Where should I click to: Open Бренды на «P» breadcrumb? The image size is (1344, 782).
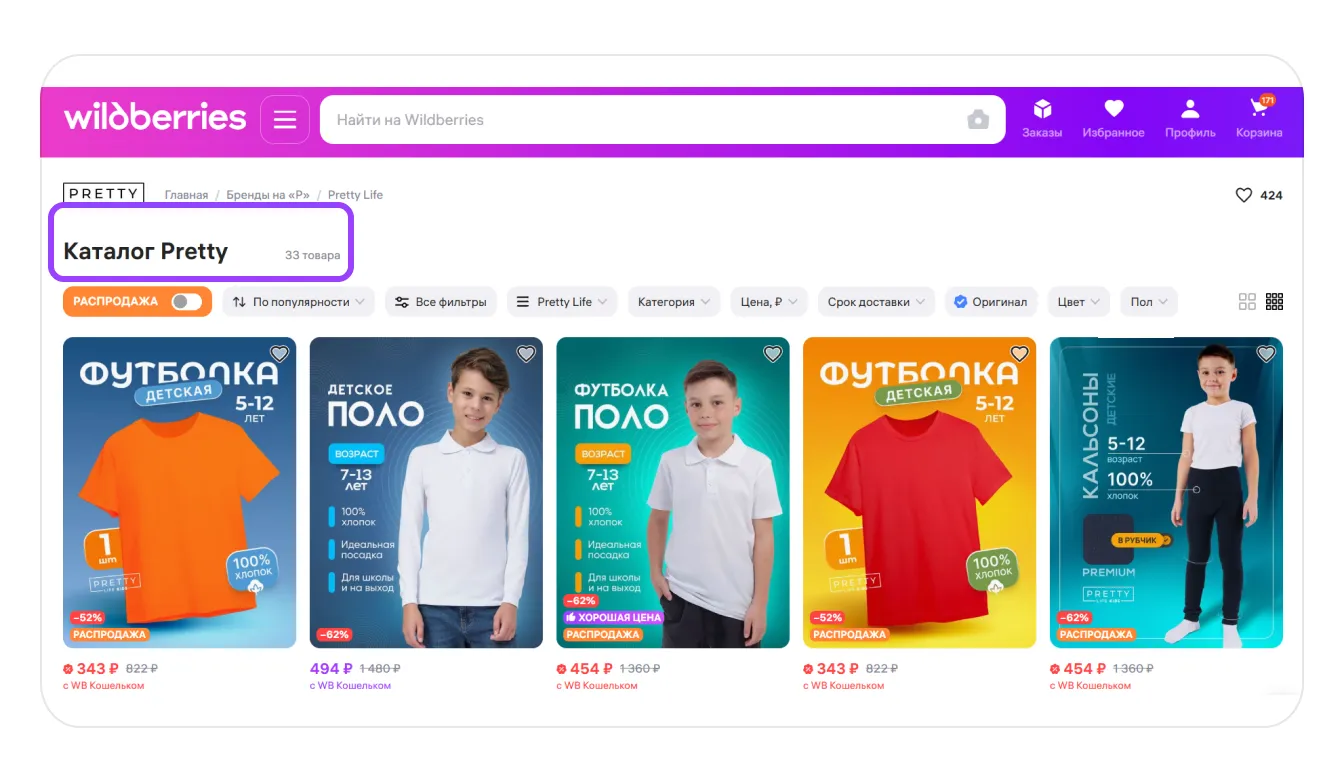click(x=268, y=195)
